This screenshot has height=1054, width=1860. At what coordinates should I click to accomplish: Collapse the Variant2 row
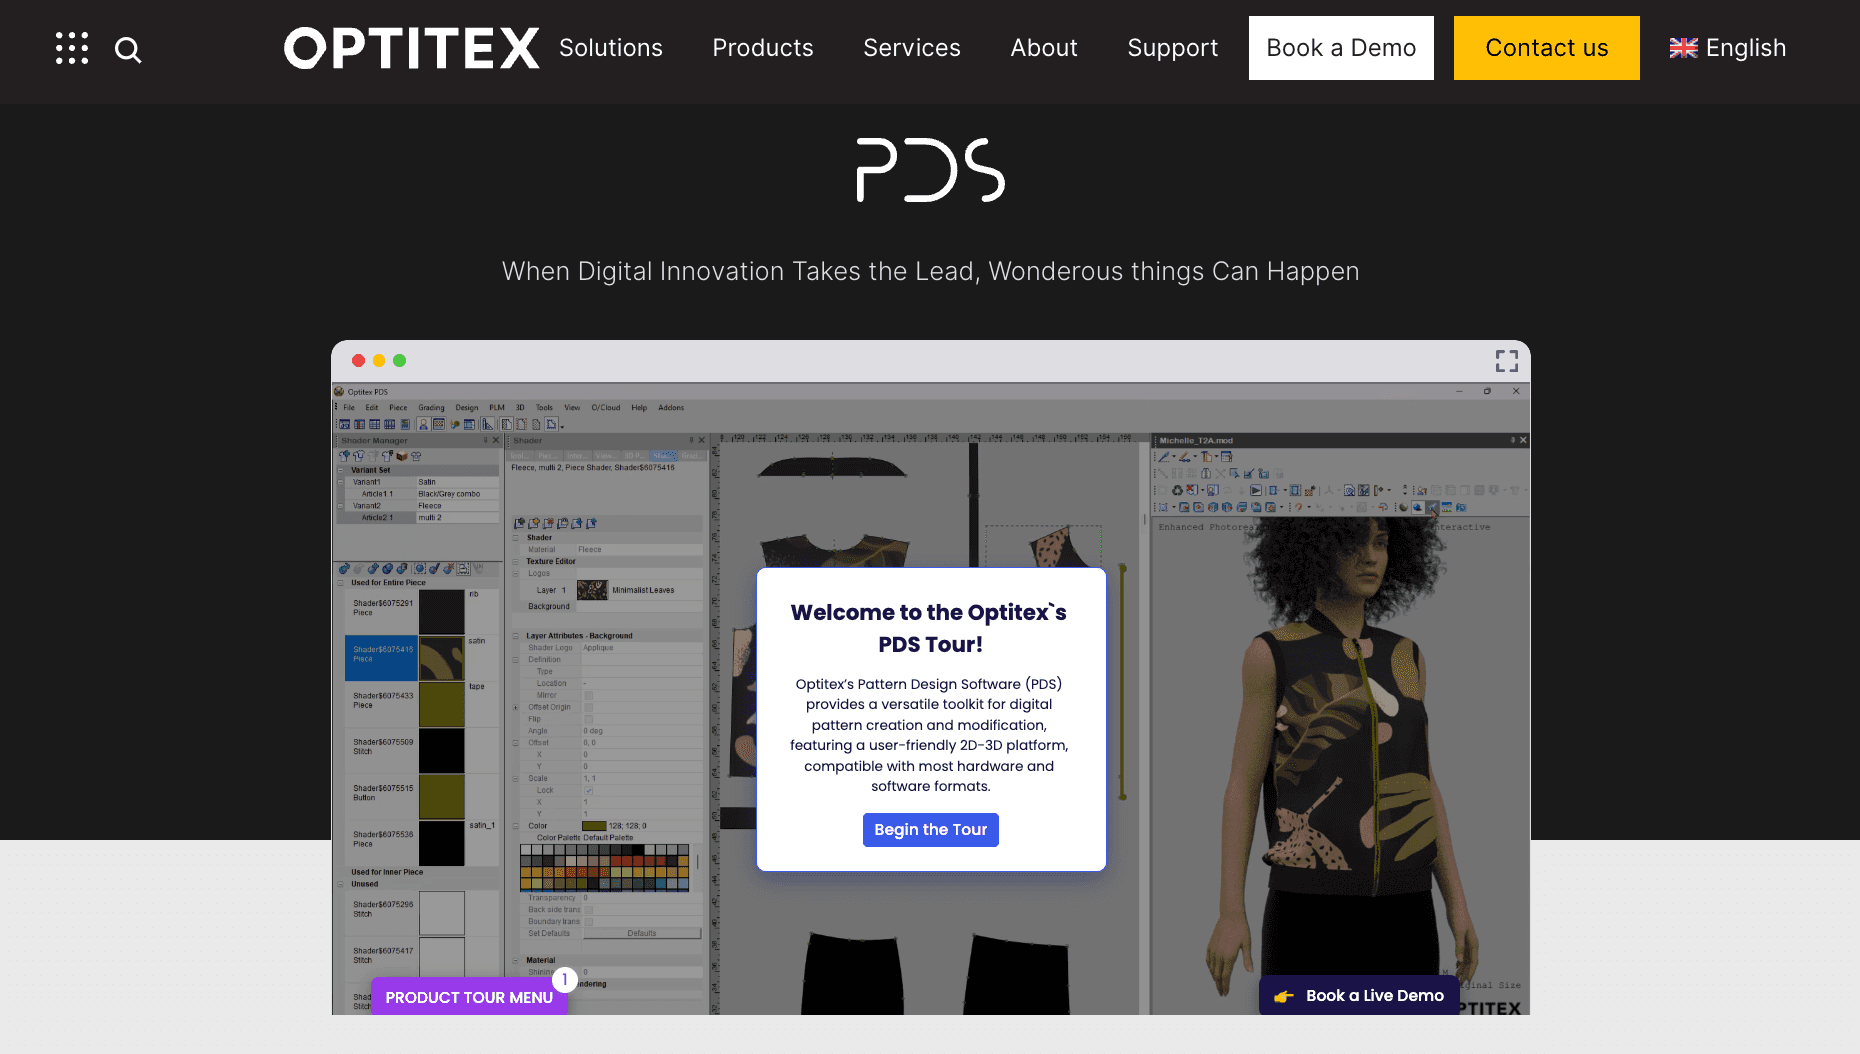coord(340,506)
